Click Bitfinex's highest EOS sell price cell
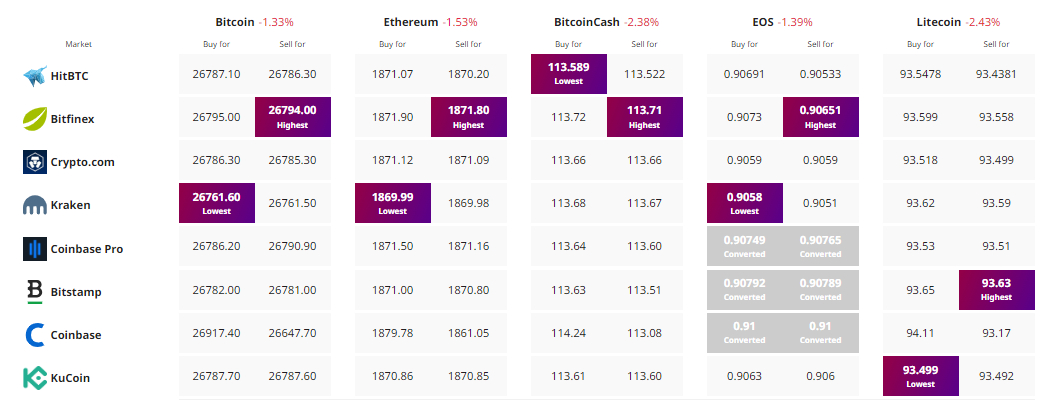1047x400 pixels. [x=820, y=117]
